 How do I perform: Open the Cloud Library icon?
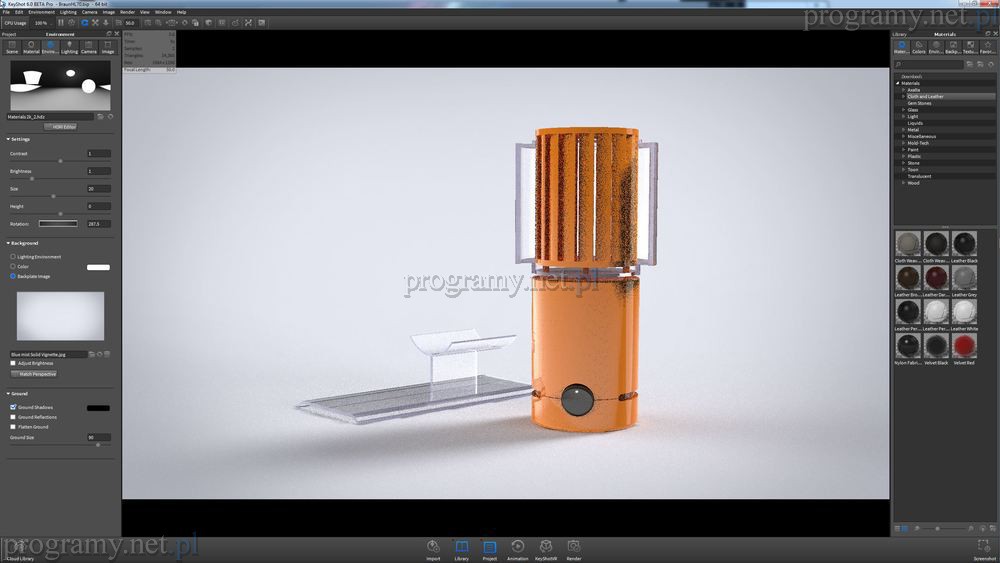click(x=19, y=547)
